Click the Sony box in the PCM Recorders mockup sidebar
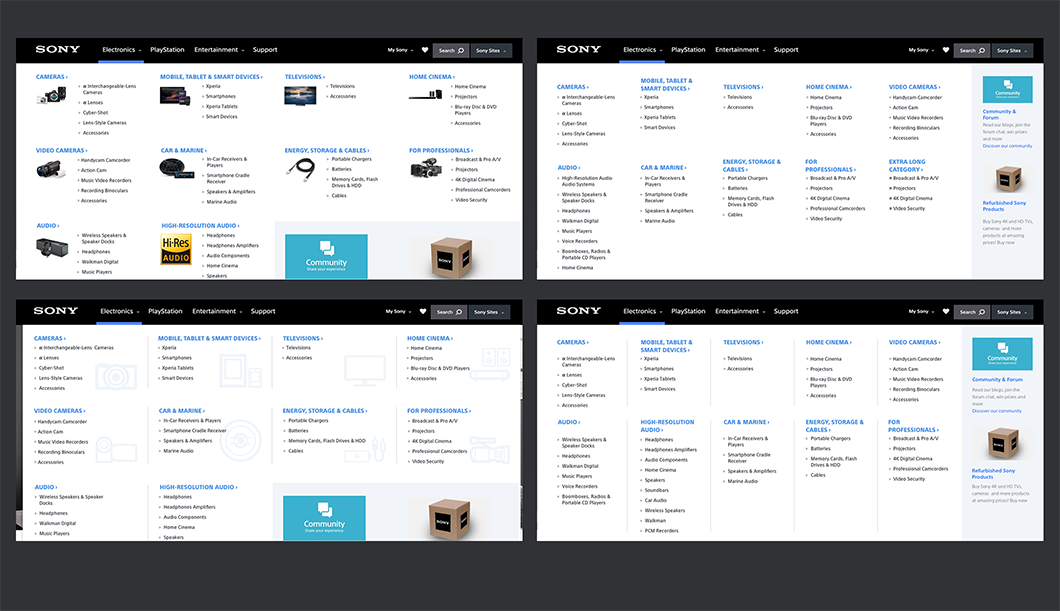1060x611 pixels. [1002, 444]
